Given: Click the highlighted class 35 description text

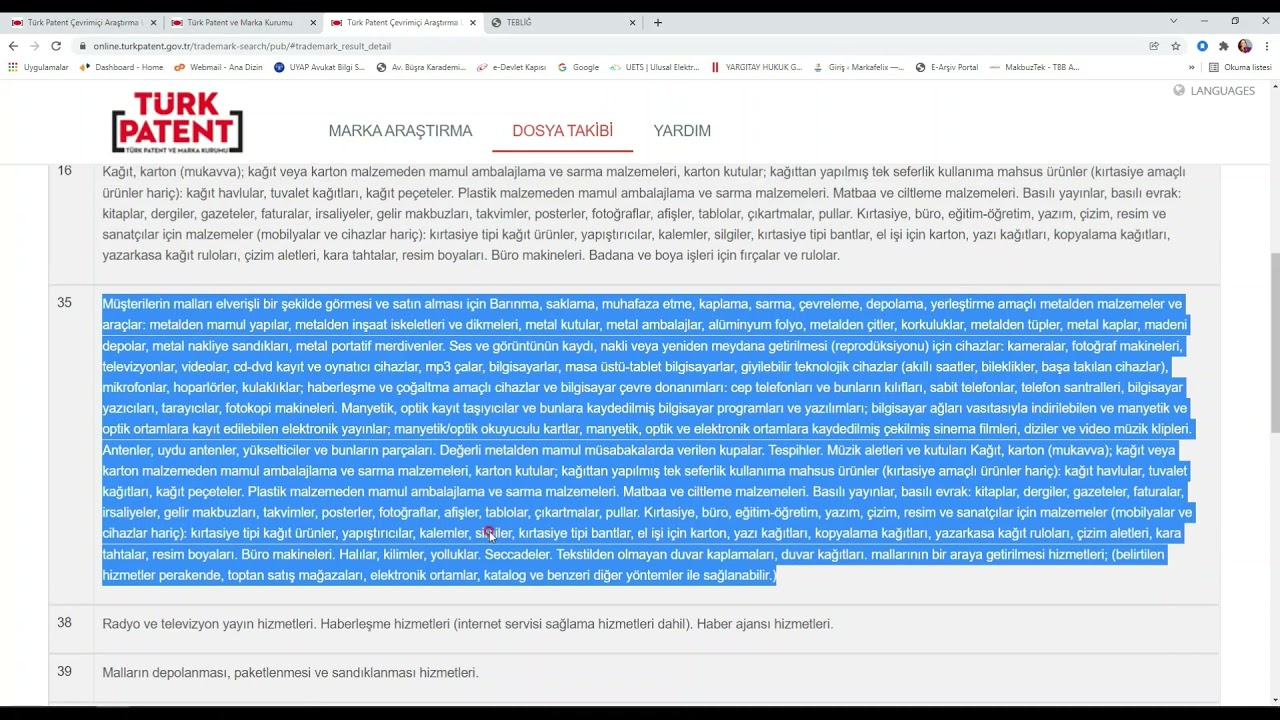Looking at the screenshot, I should click(x=647, y=439).
